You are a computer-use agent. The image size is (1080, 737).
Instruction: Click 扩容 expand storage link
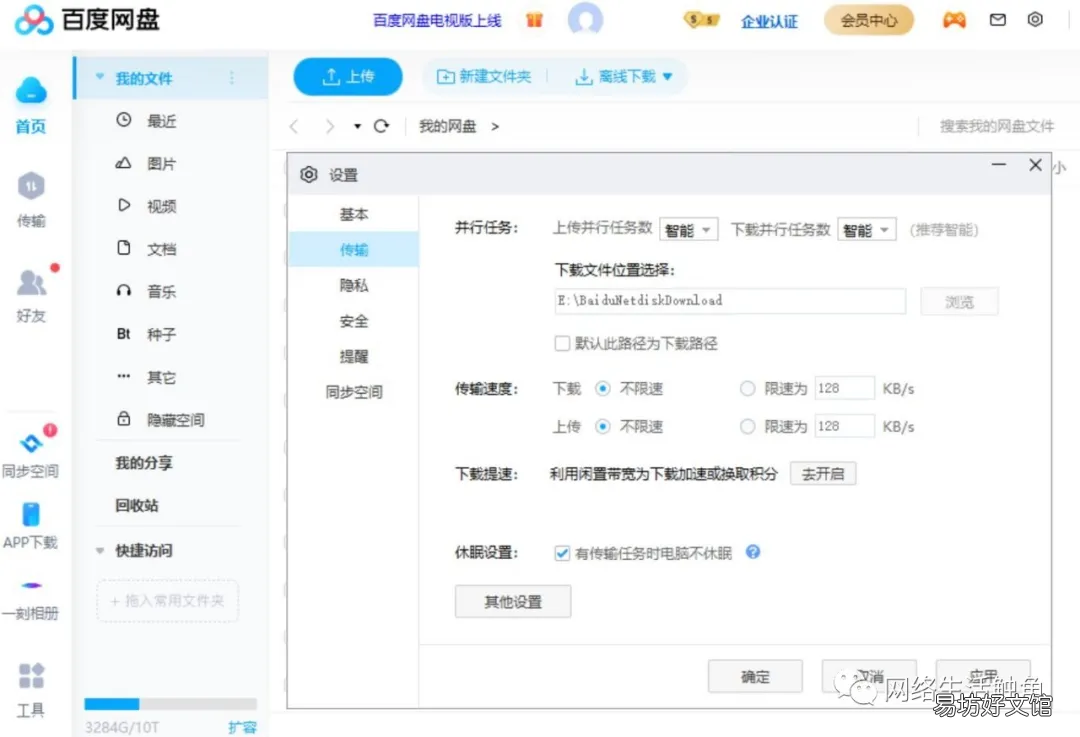(x=242, y=727)
